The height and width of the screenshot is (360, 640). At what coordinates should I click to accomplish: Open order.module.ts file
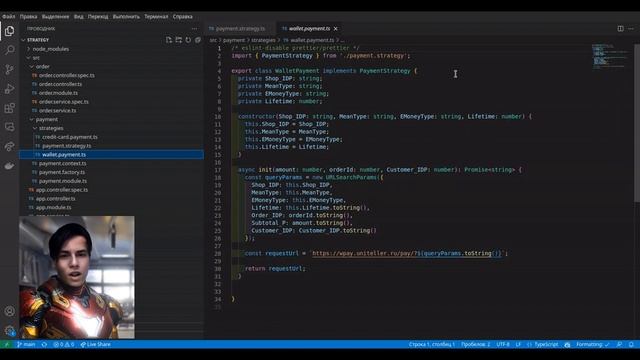tap(58, 93)
